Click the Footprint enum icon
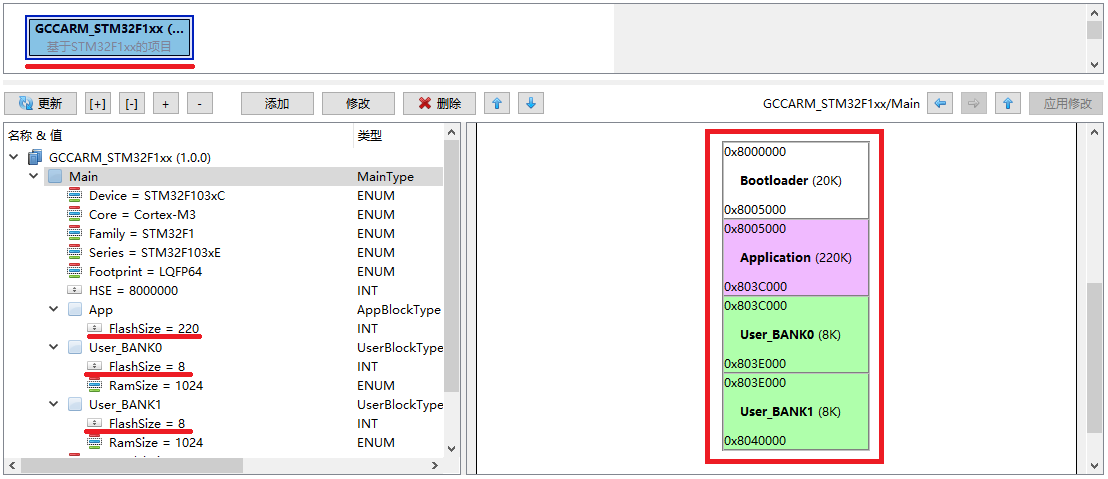The height and width of the screenshot is (479, 1108). tap(74, 272)
